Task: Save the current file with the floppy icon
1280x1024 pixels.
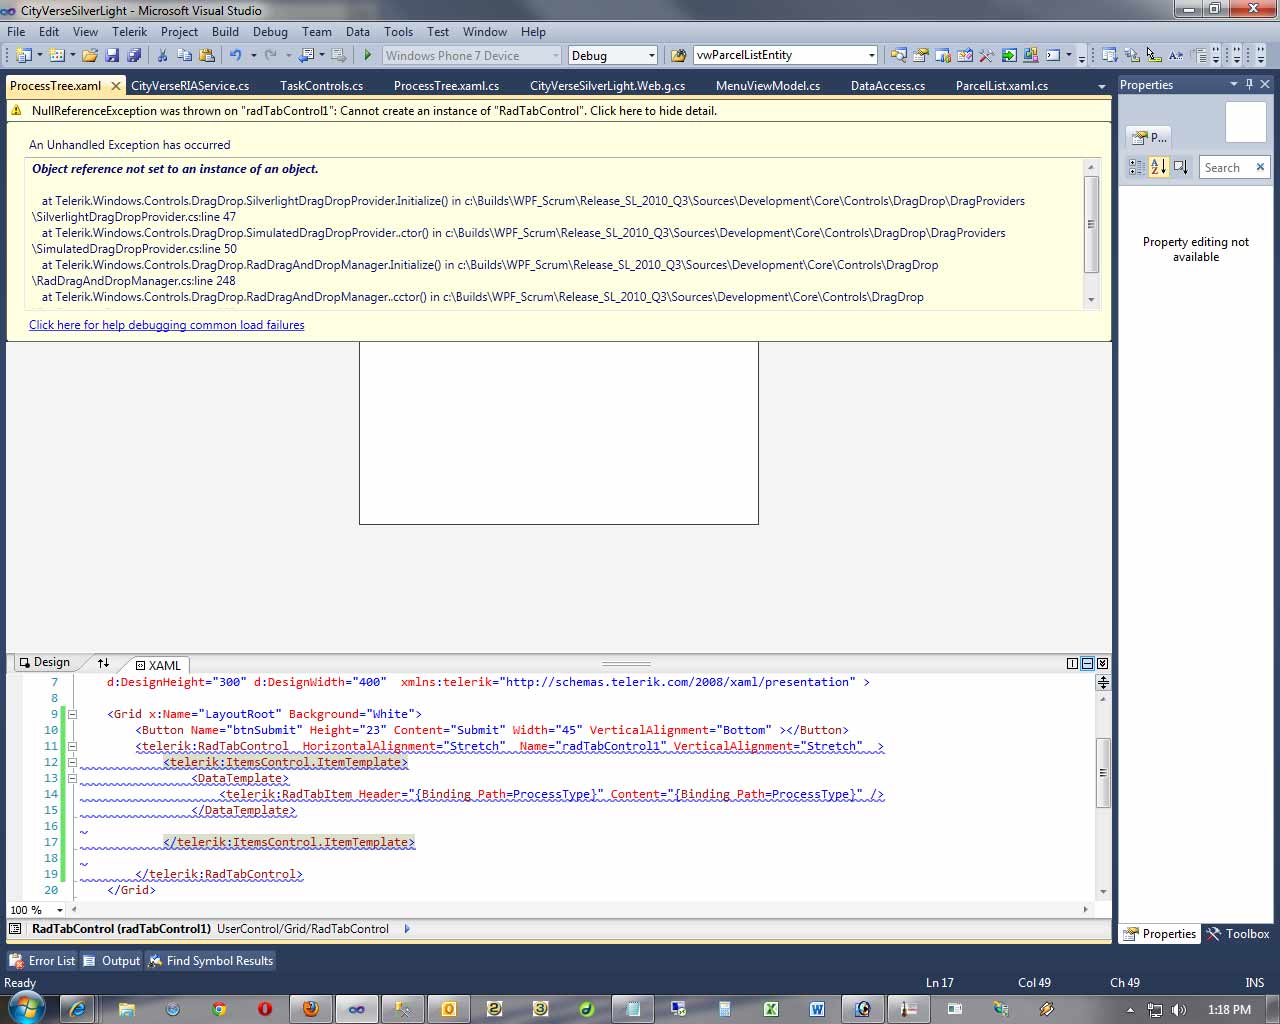Action: click(112, 56)
